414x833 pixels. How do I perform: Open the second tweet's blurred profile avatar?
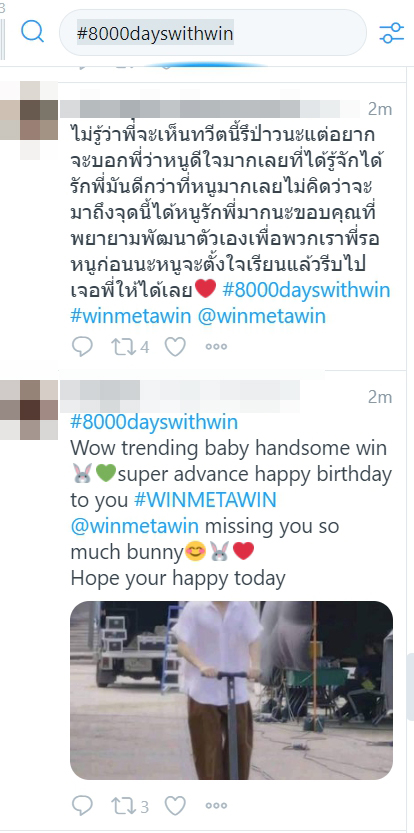click(29, 410)
